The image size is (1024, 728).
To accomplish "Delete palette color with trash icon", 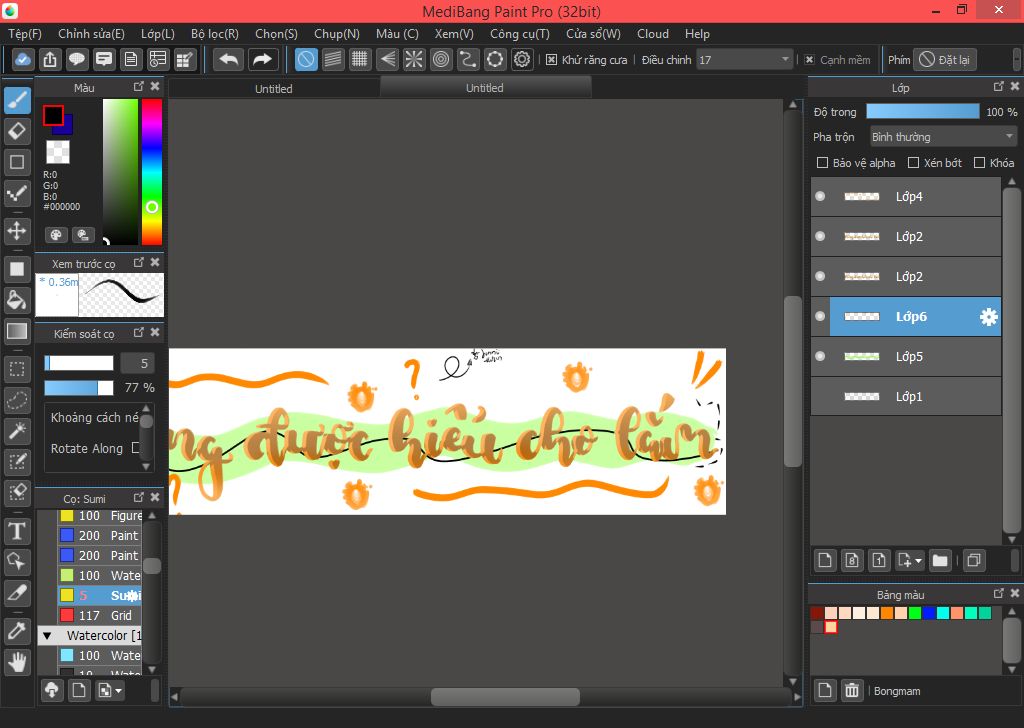I will coord(852,690).
